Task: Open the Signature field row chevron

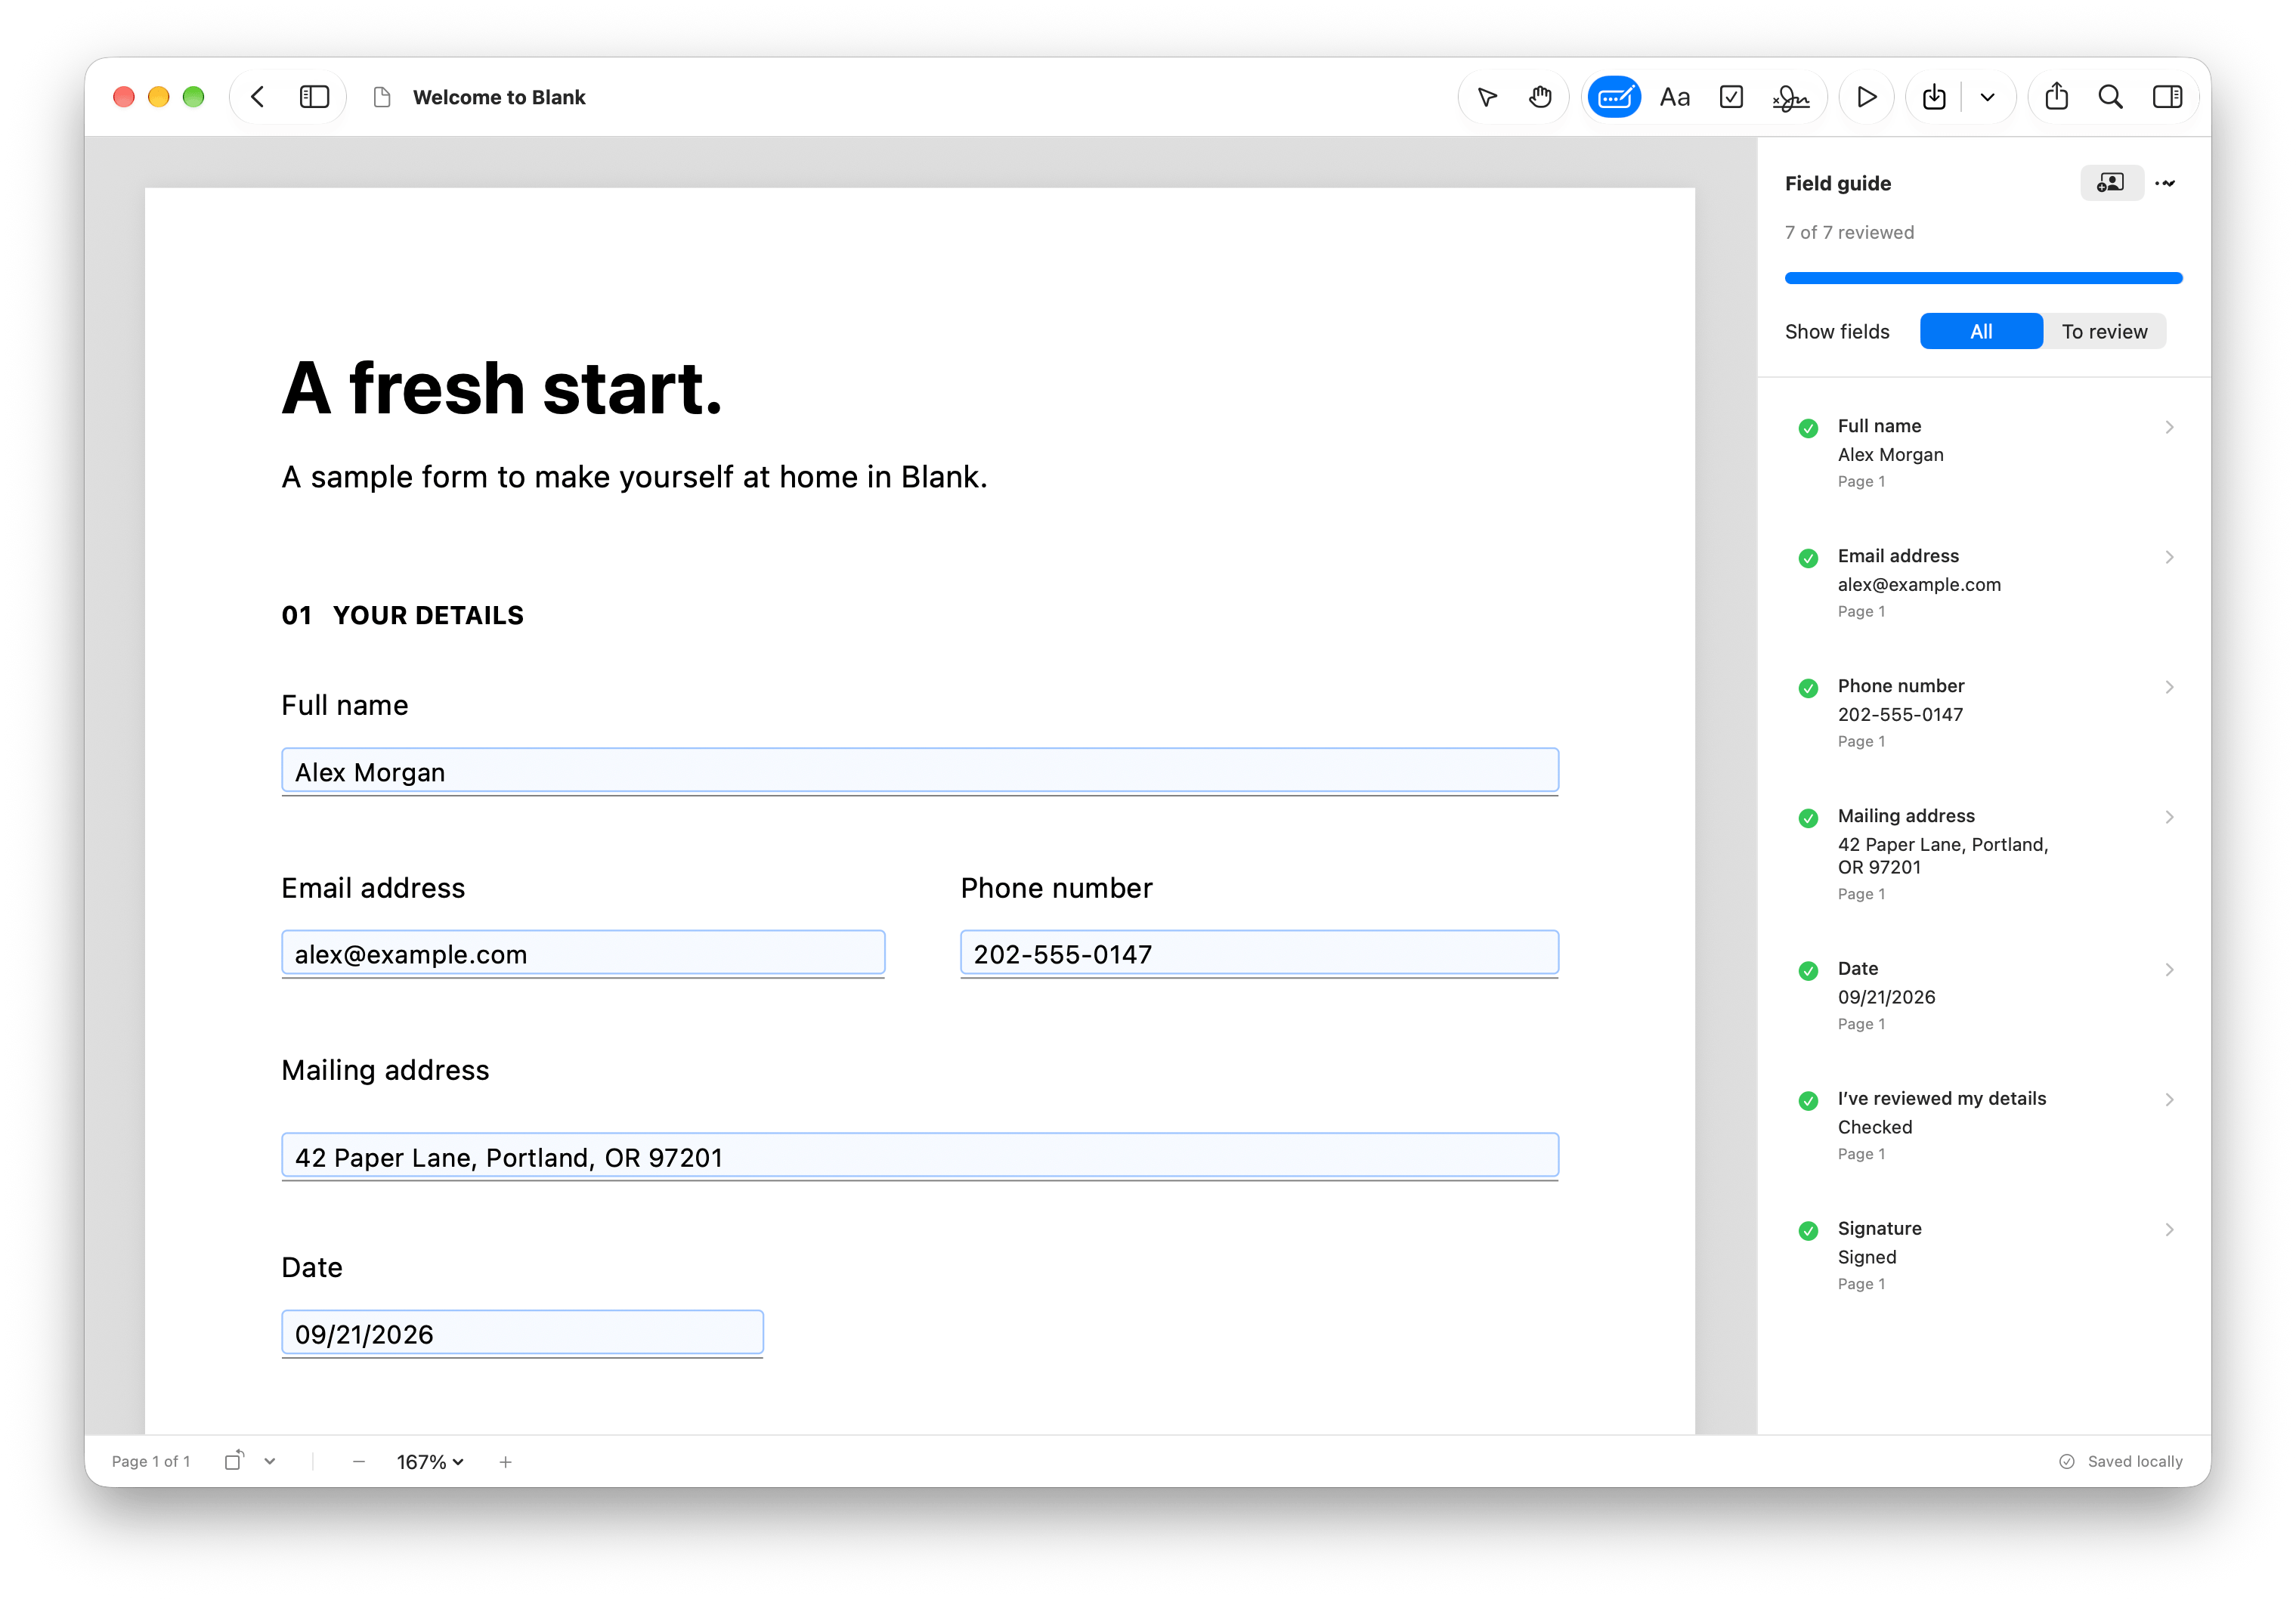Action: point(2169,1229)
